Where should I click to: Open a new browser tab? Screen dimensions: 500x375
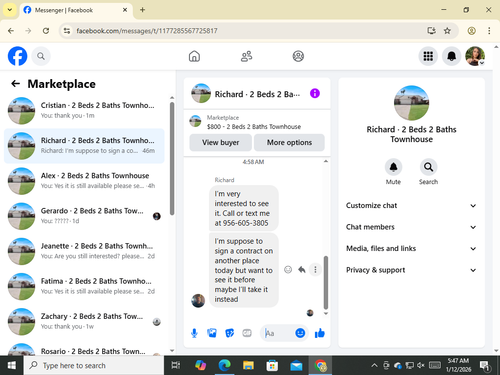coord(142,10)
